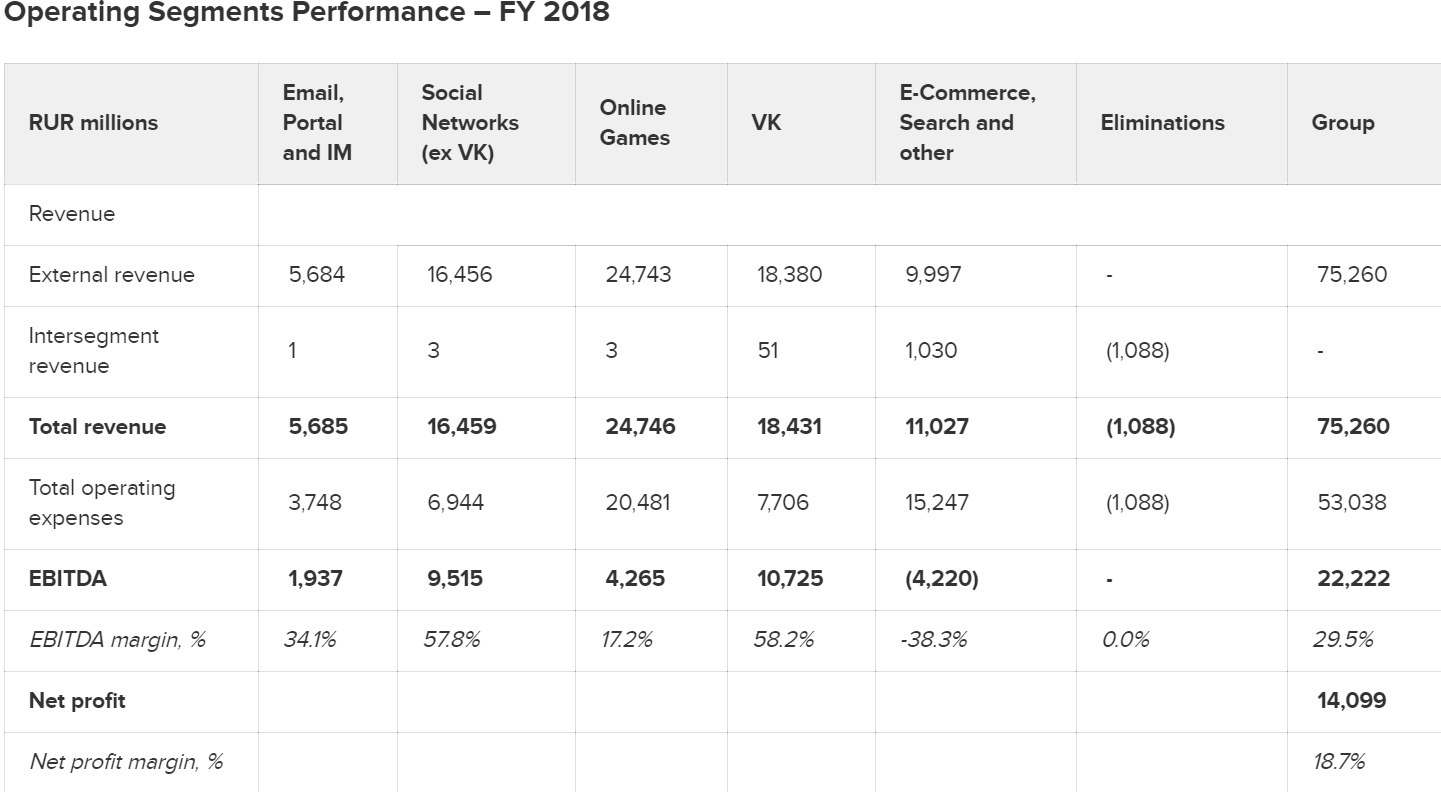This screenshot has width=1441, height=792.
Task: Click the 'EBITDA margin, %' row label
Action: coord(117,640)
